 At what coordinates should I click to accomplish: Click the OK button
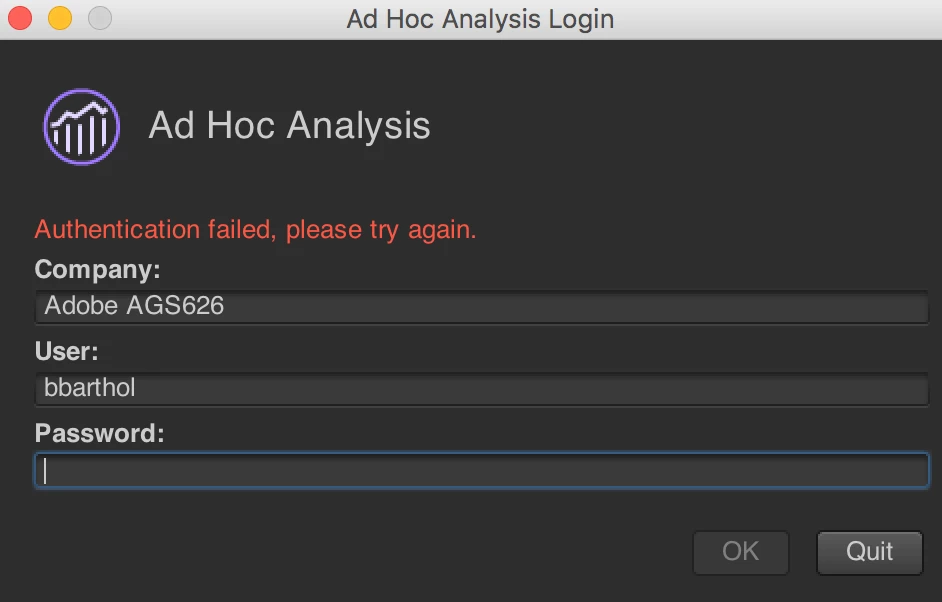[741, 552]
